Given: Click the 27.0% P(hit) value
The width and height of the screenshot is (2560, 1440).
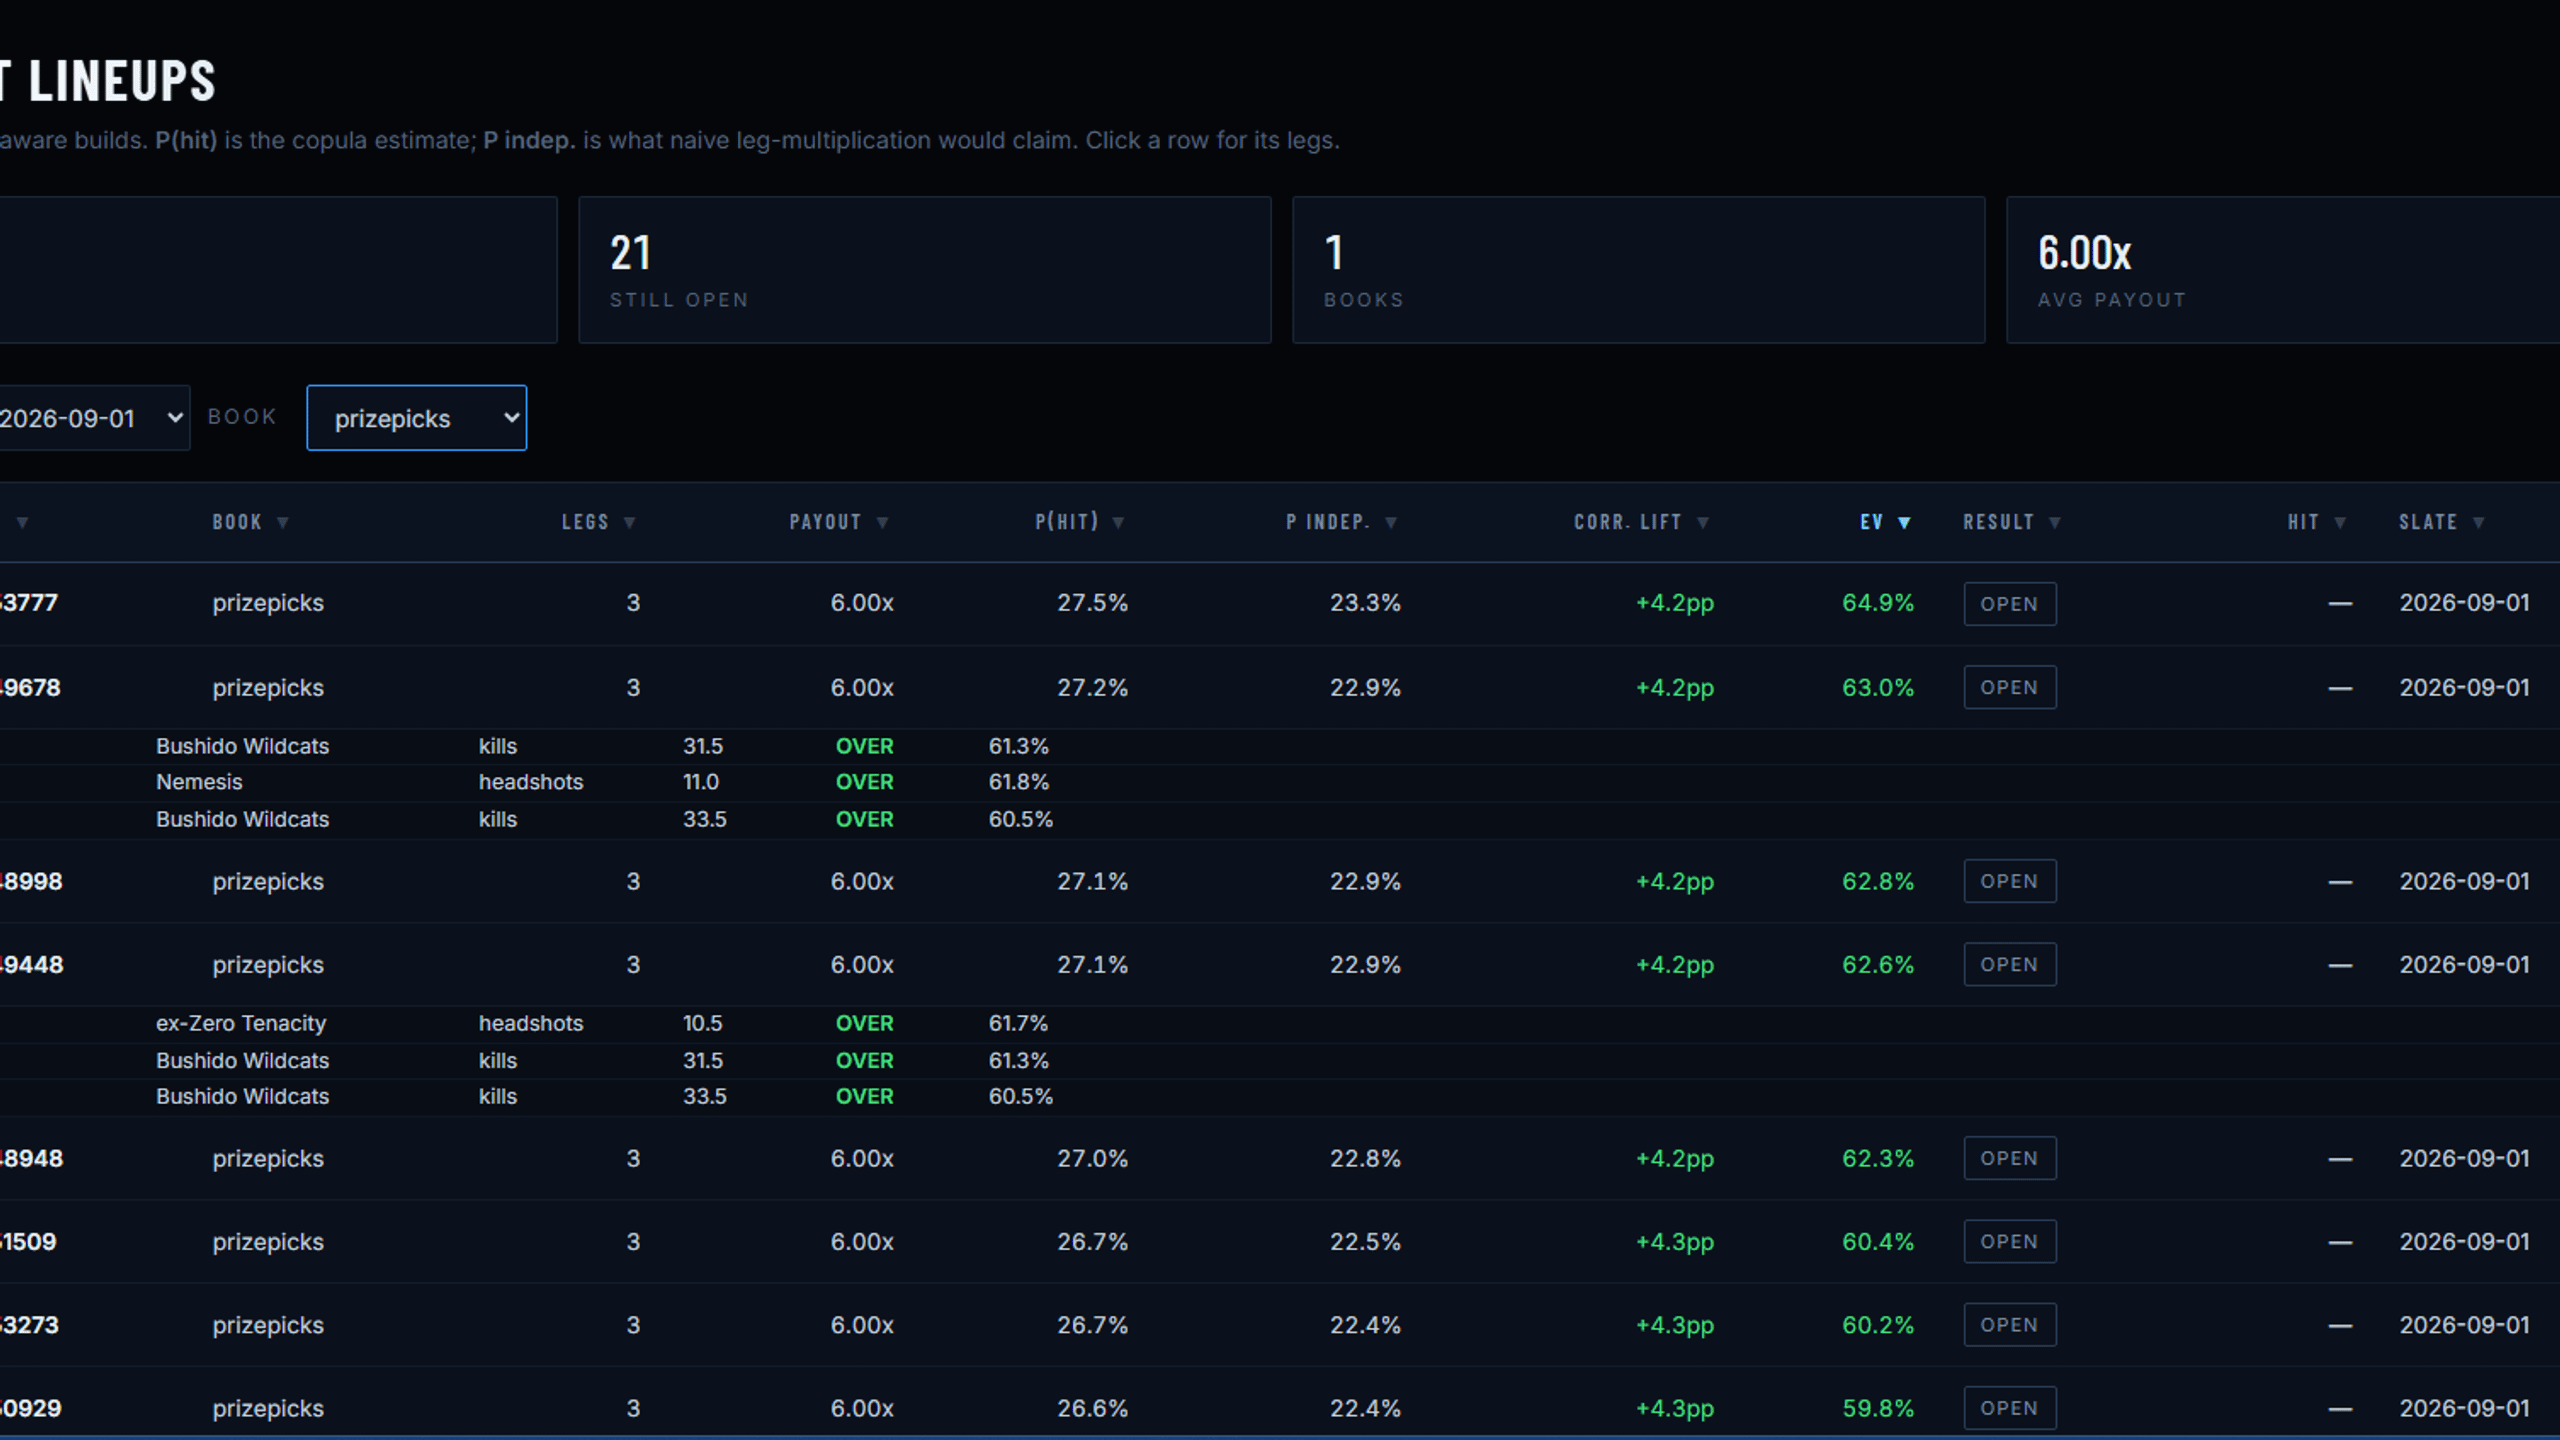Looking at the screenshot, I should [1092, 1158].
